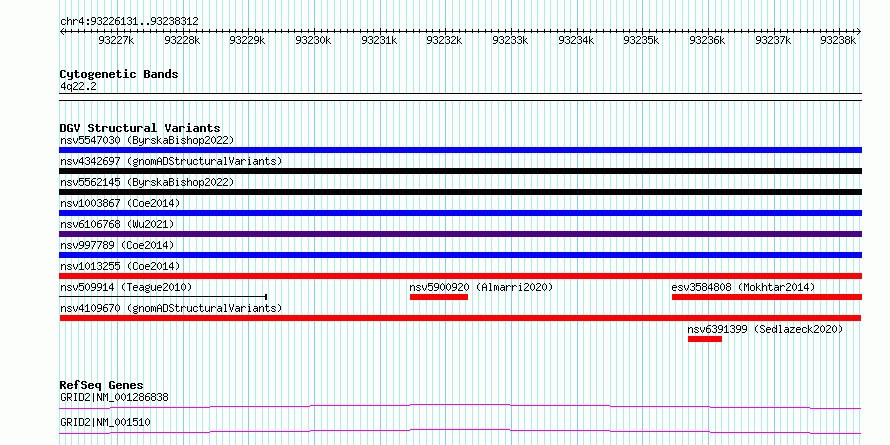Click the thin black line feature under nsv509914
Screen dimensions: 890x445
pos(163,296)
